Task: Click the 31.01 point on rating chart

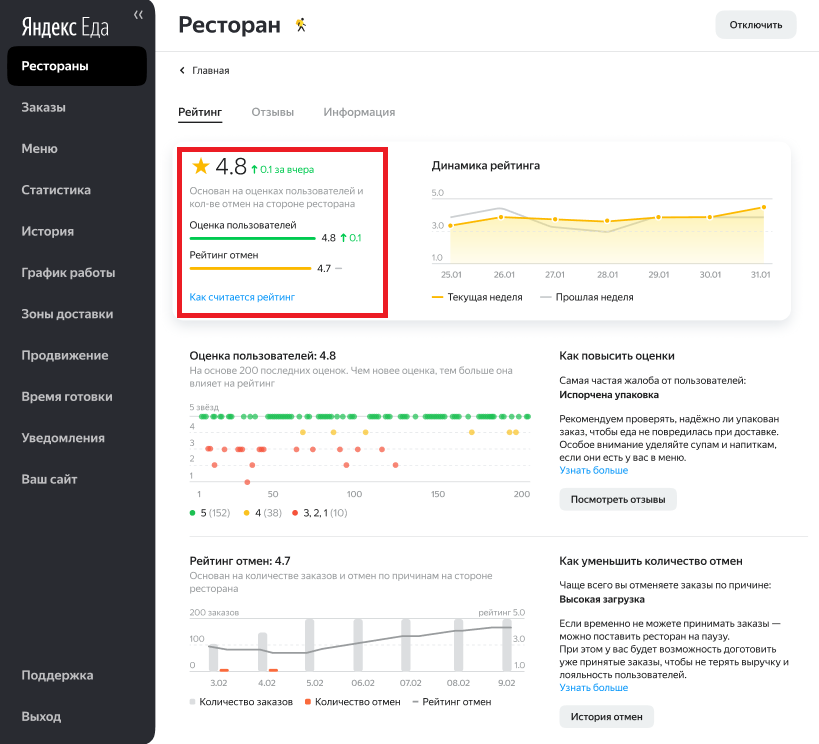Action: 763,208
